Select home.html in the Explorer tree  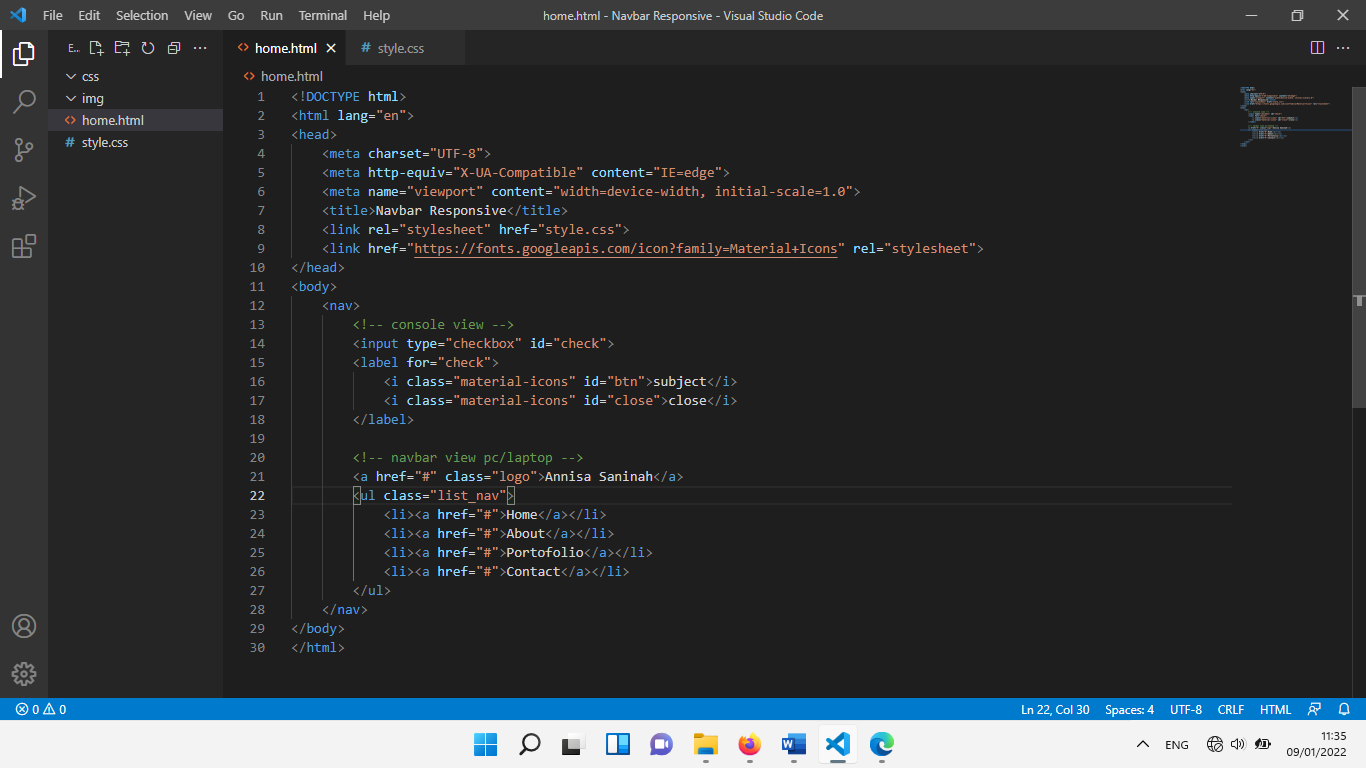(135, 120)
